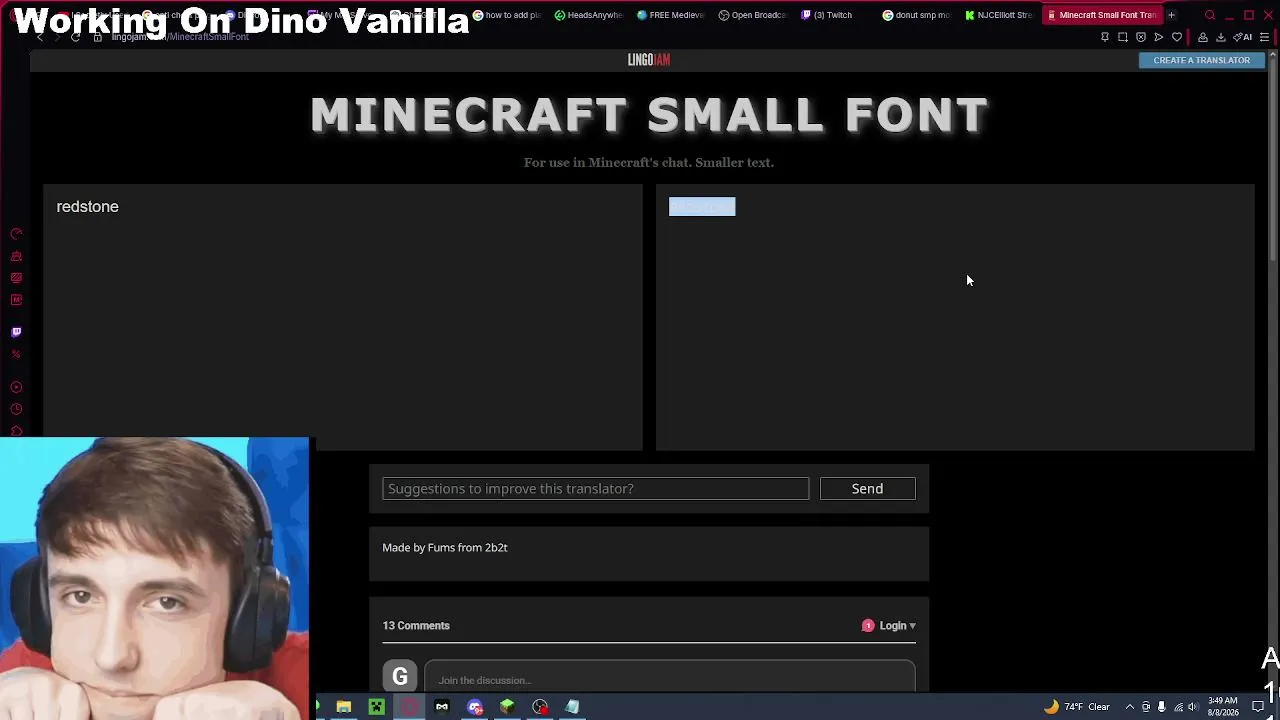Click the input text area containing 'redstone'

click(342, 317)
